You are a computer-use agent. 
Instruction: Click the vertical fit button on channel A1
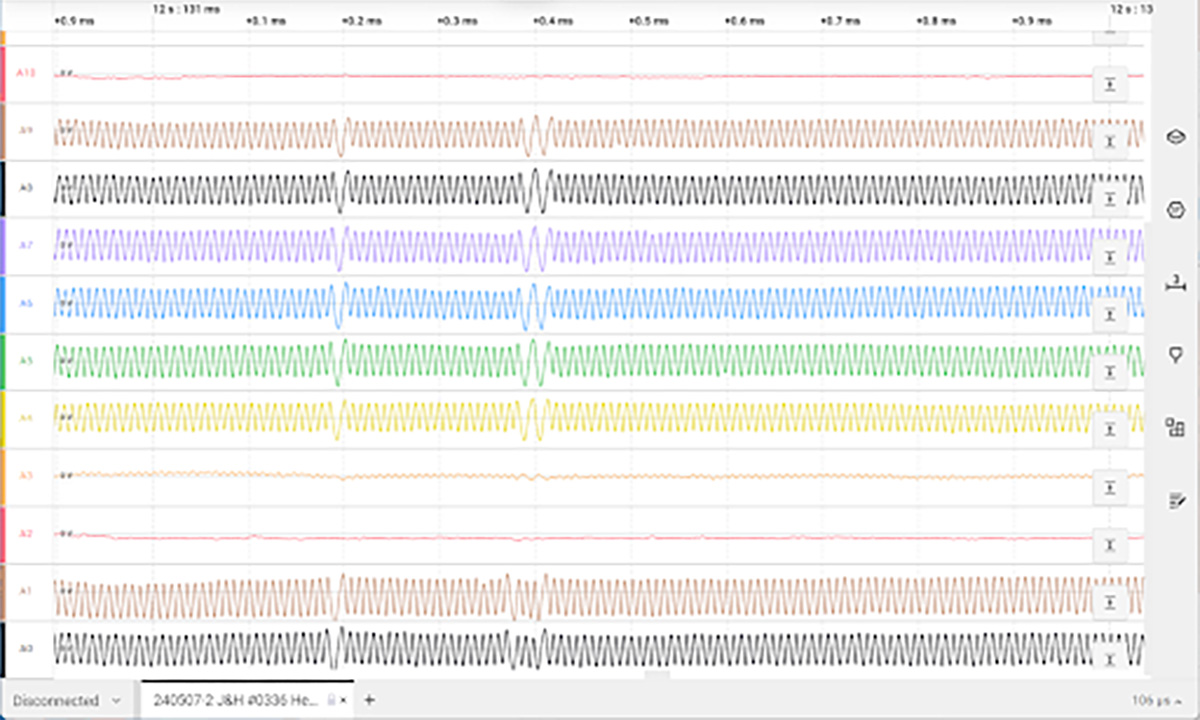point(1109,602)
